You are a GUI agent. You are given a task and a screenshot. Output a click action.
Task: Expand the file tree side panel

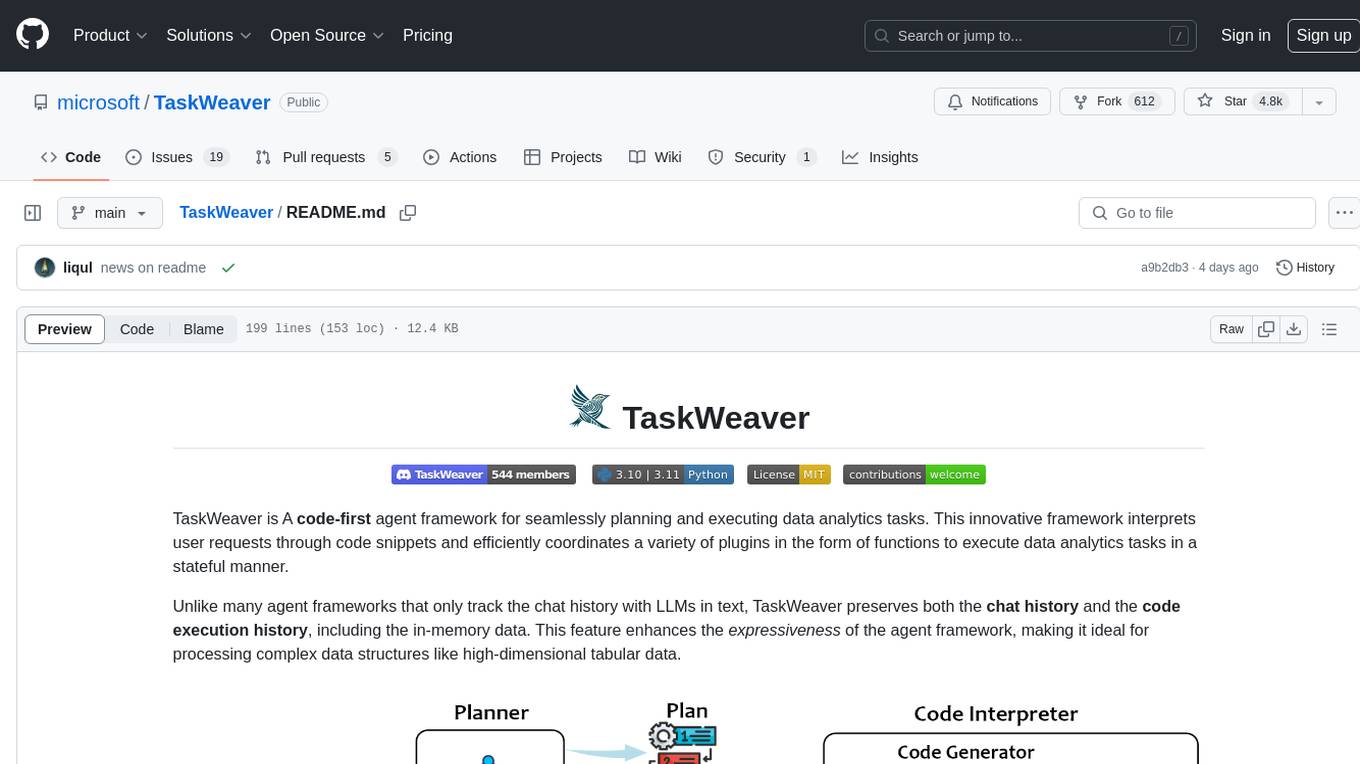tap(33, 213)
